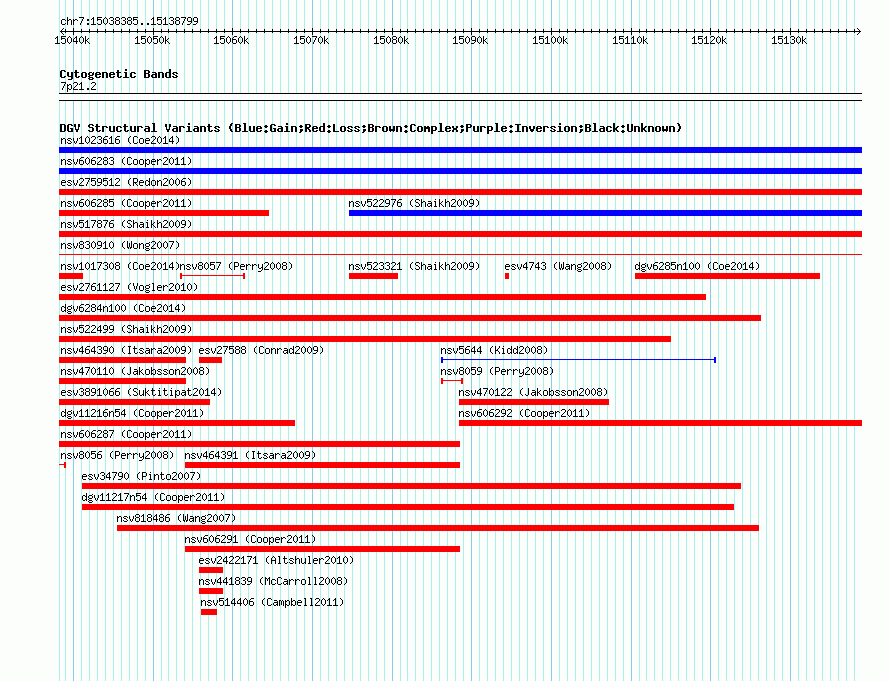Click the nsv464390 (Itsara2009) label
Screen dimensions: 890x681
(x=126, y=350)
